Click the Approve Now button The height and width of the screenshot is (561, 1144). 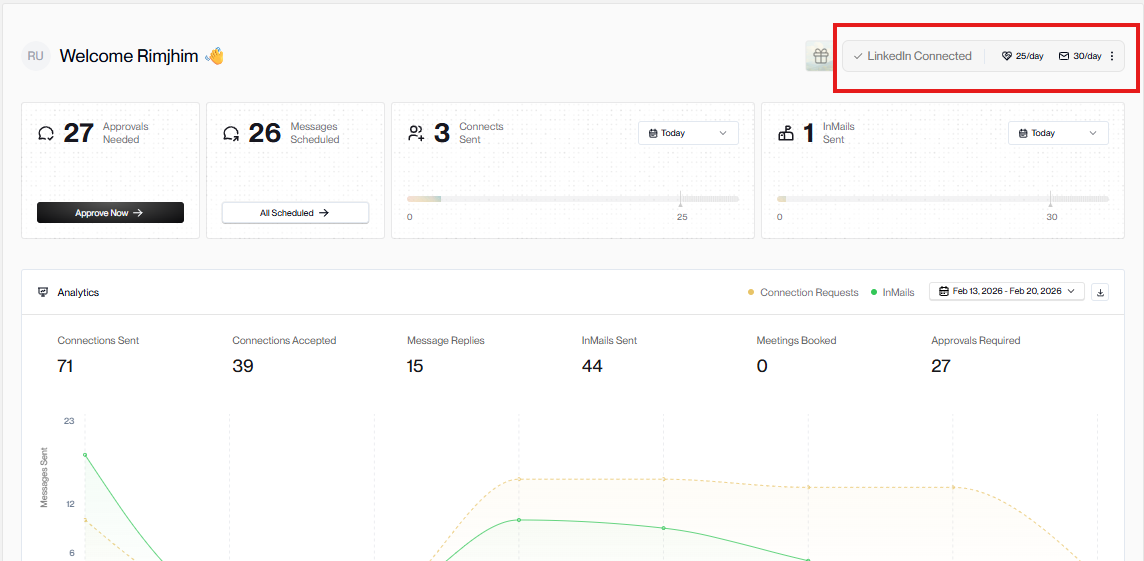[x=110, y=212]
